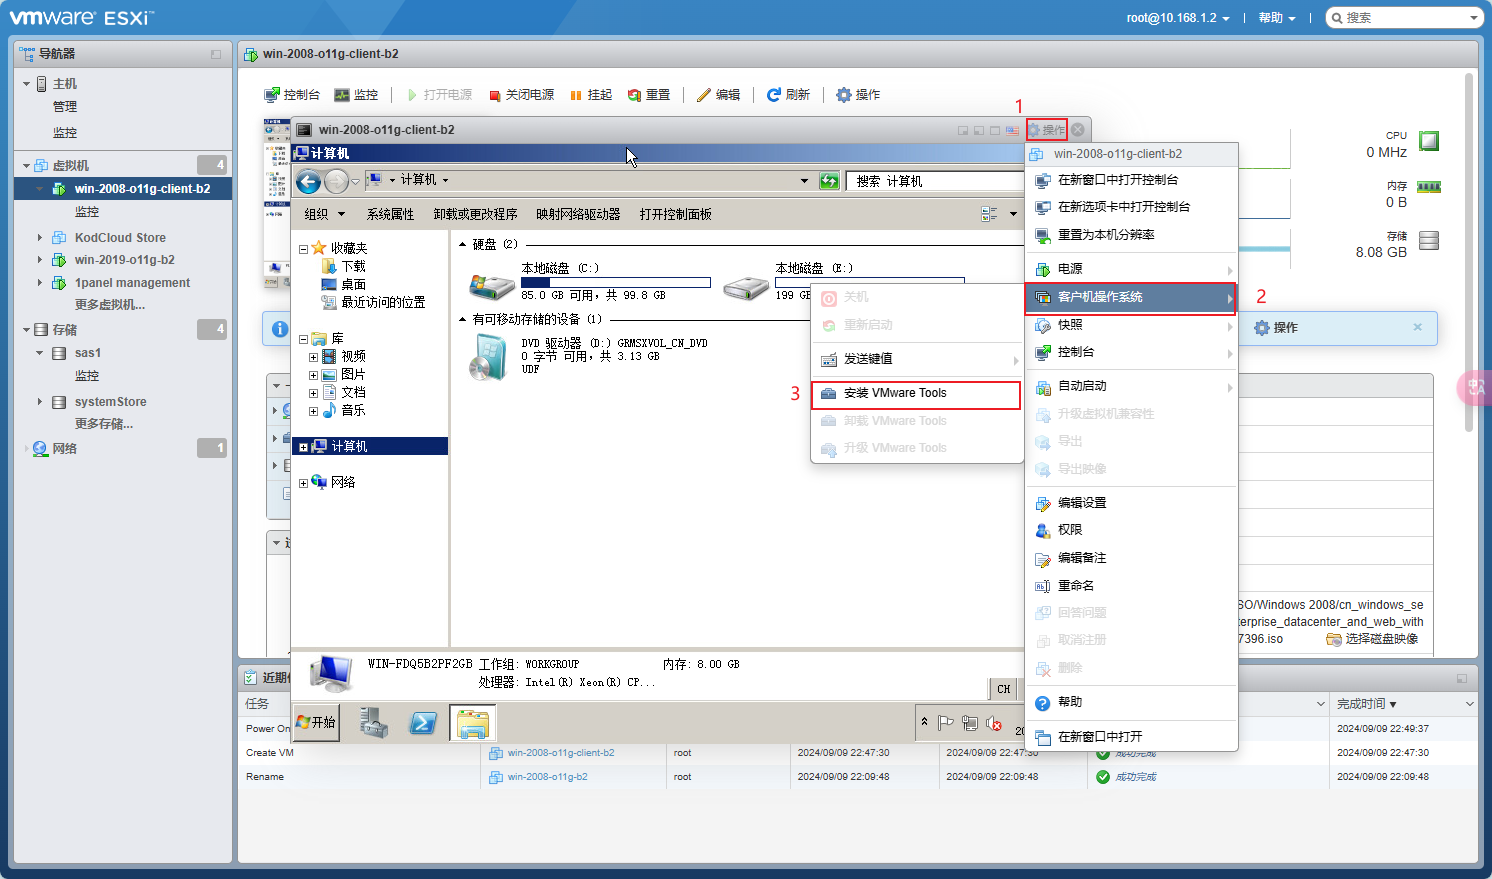Click the 开始 Start button in the guest
Viewport: 1492px width, 879px height.
click(x=316, y=722)
